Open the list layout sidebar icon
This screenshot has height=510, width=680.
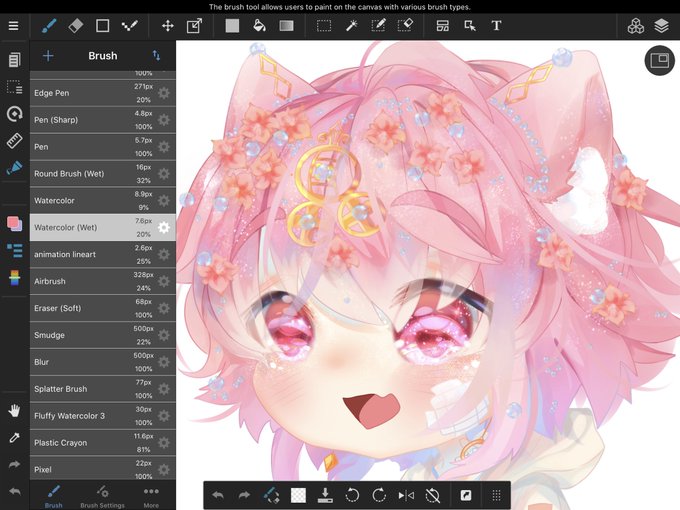[14, 251]
